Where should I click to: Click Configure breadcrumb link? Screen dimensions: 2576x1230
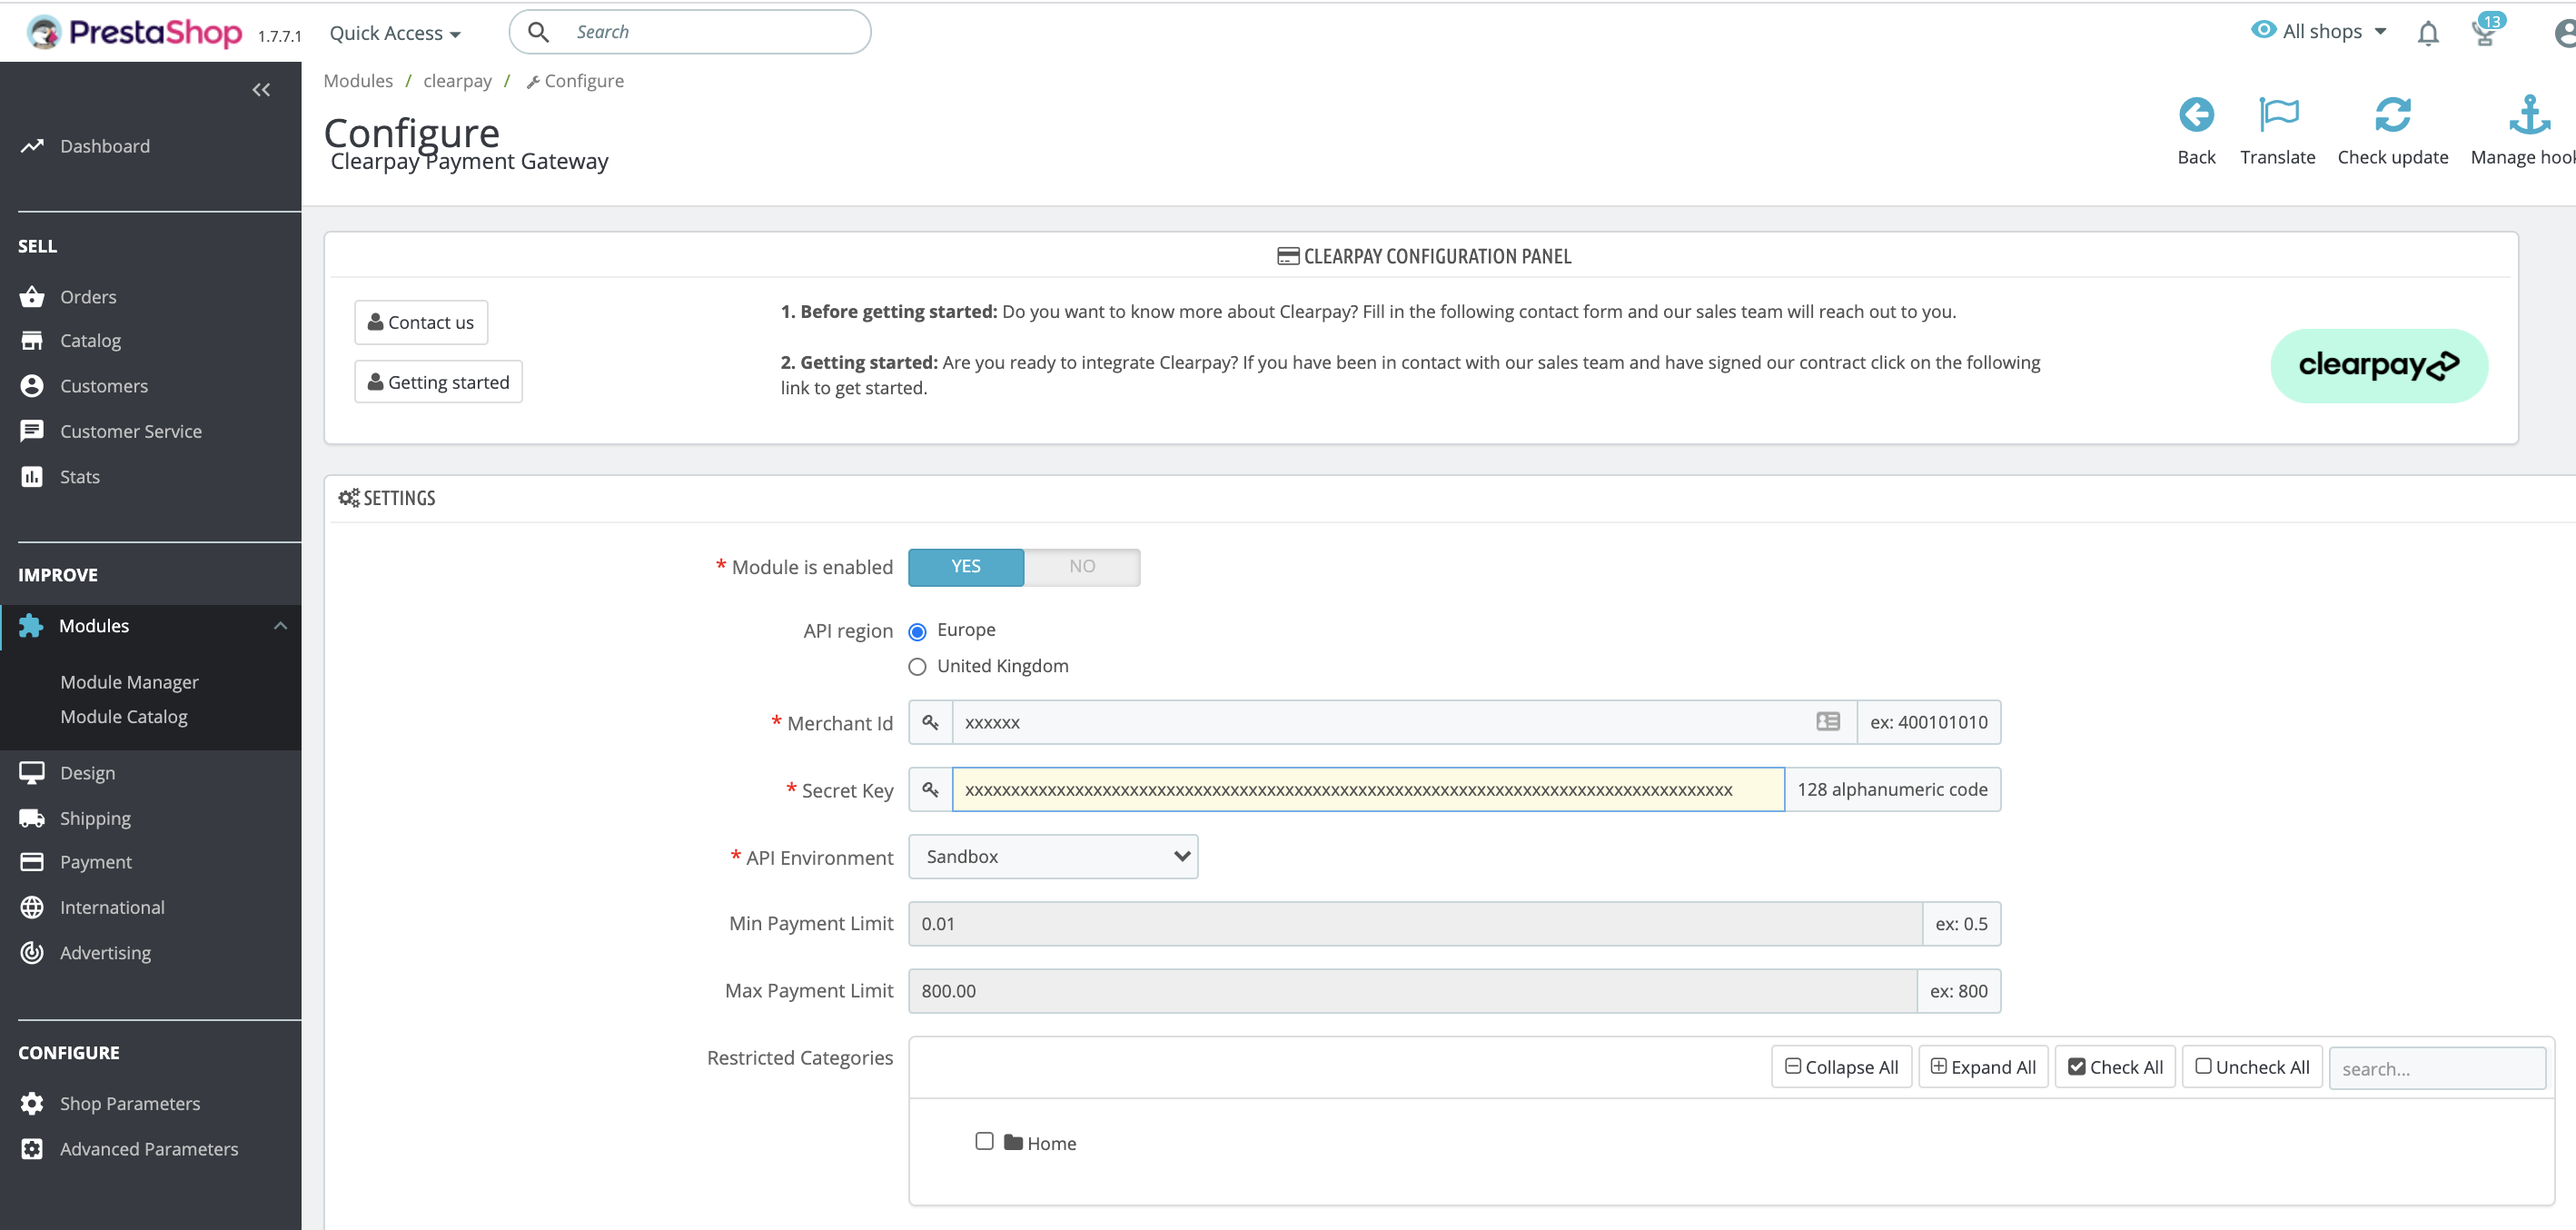point(575,81)
